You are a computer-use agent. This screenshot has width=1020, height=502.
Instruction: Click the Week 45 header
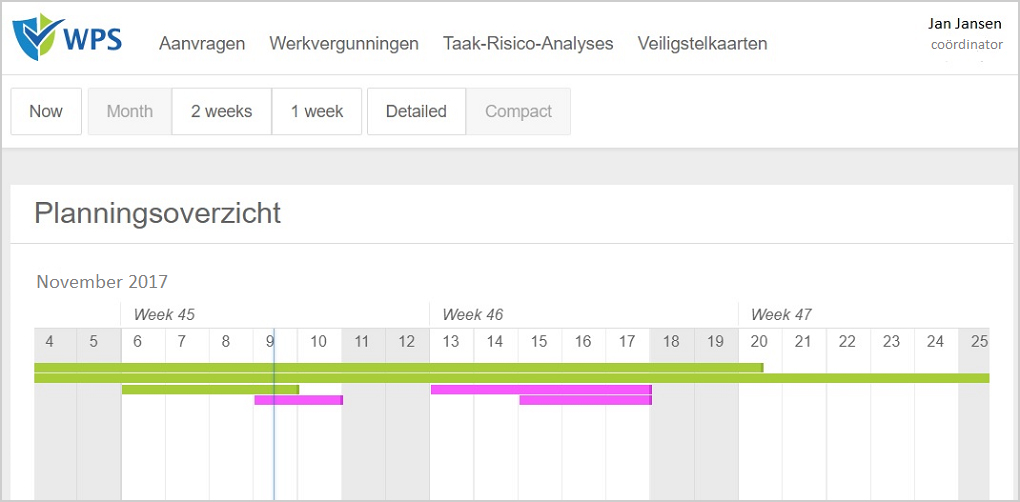click(x=164, y=315)
